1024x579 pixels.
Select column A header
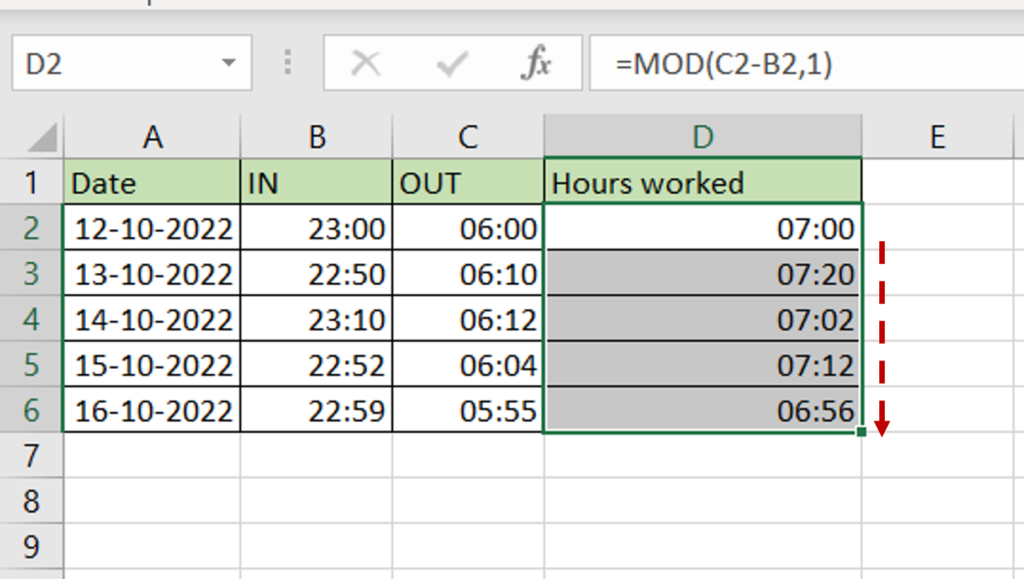[152, 137]
